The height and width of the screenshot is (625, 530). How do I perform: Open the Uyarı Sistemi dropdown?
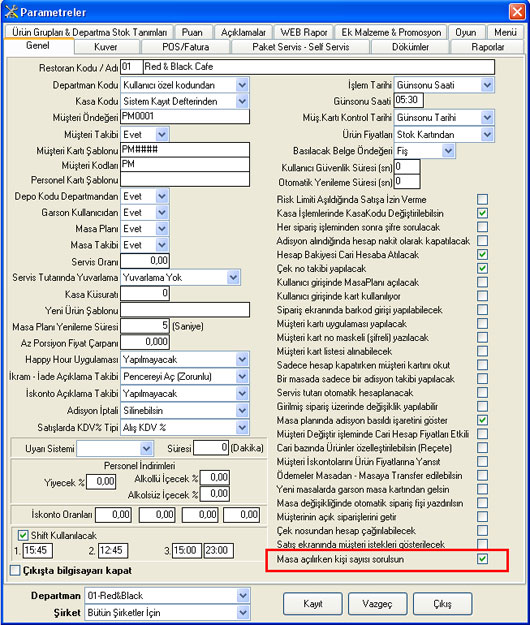pos(146,448)
